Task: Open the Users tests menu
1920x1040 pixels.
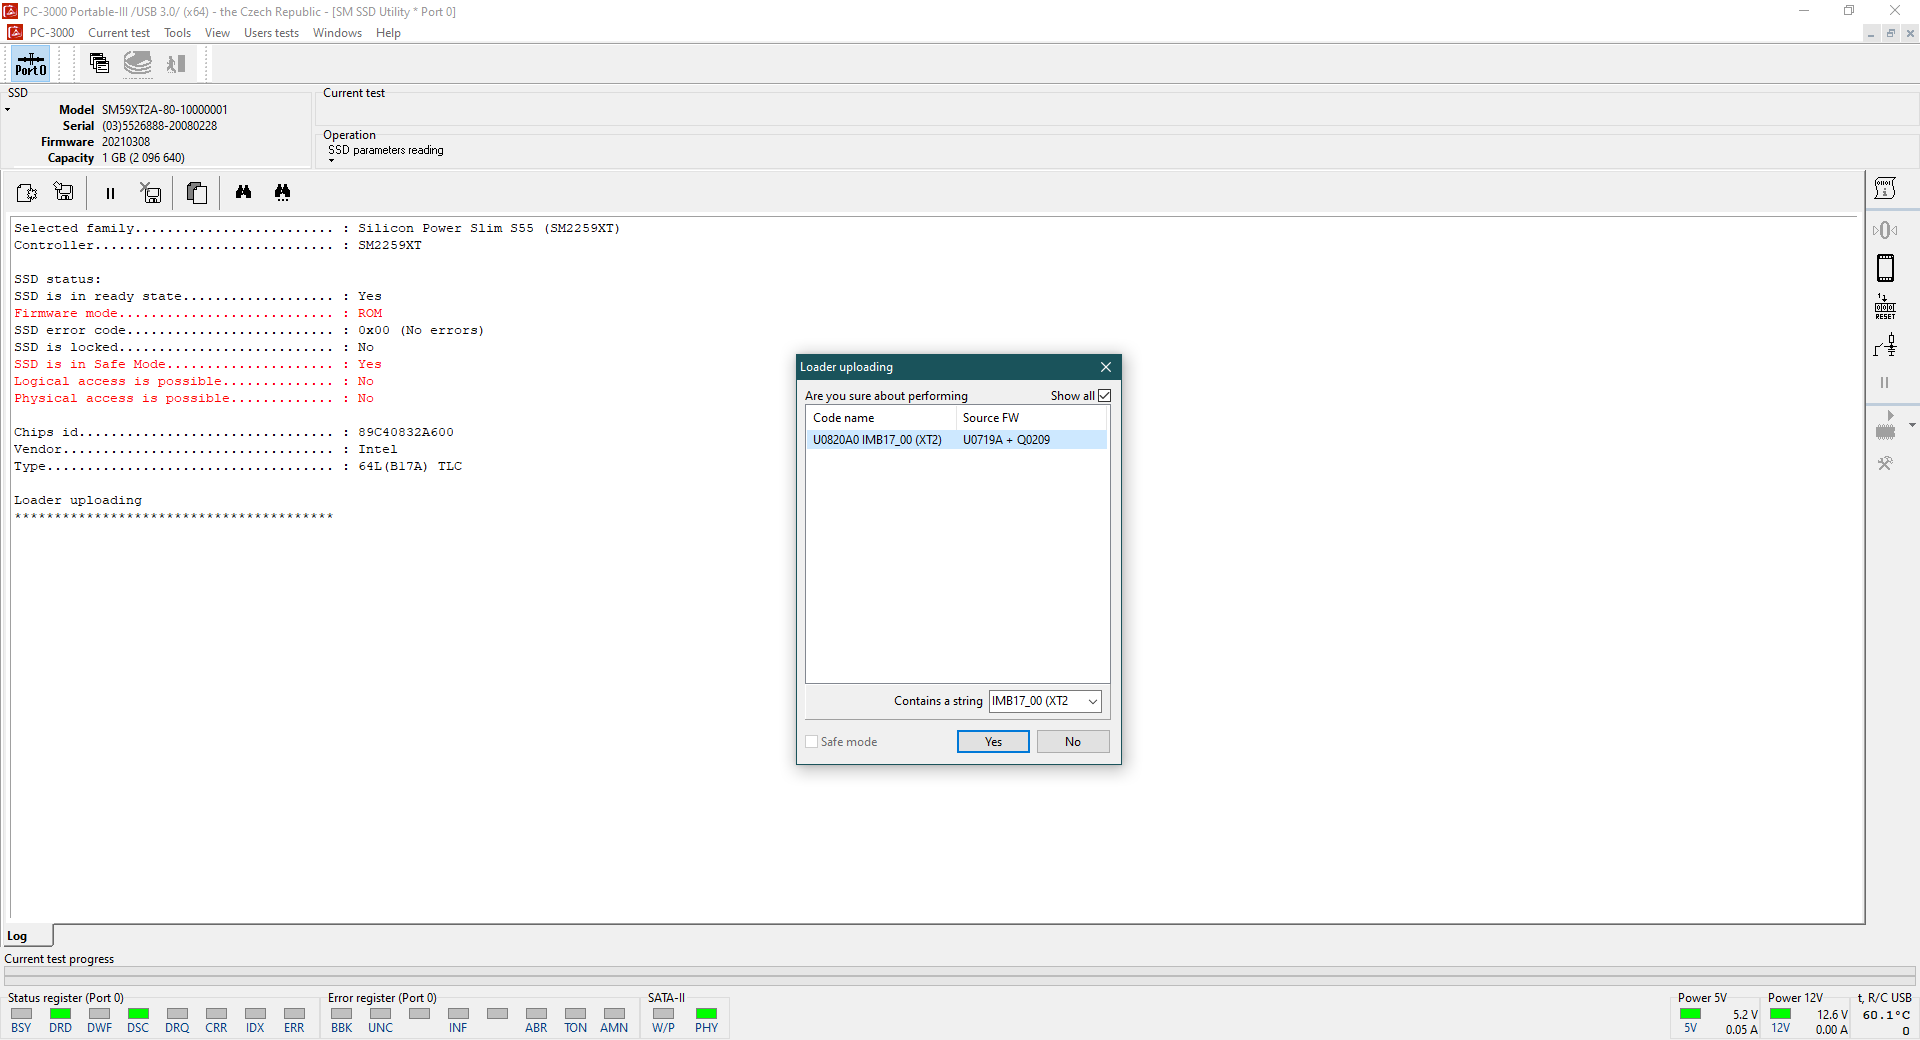Action: coord(271,33)
